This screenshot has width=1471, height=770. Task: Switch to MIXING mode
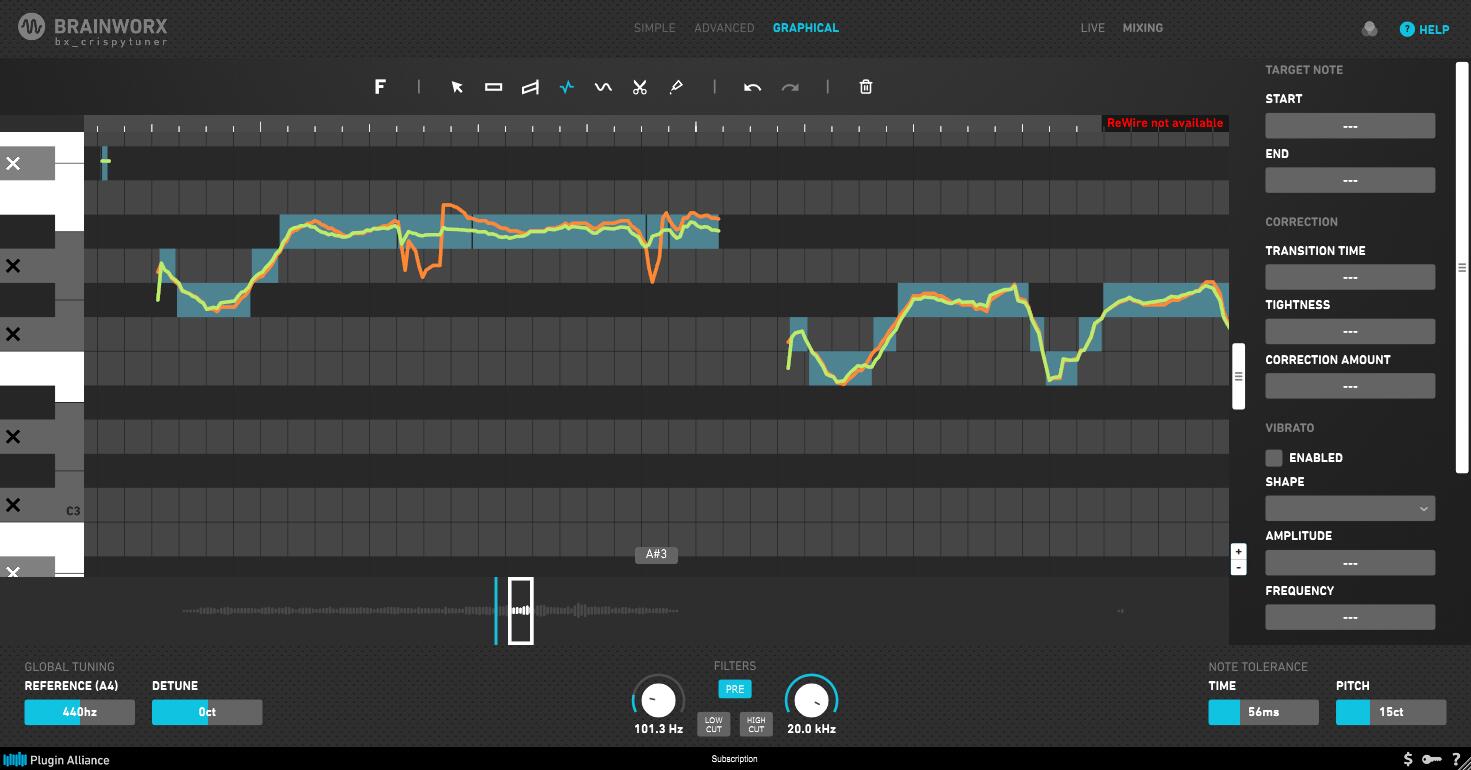(1143, 28)
